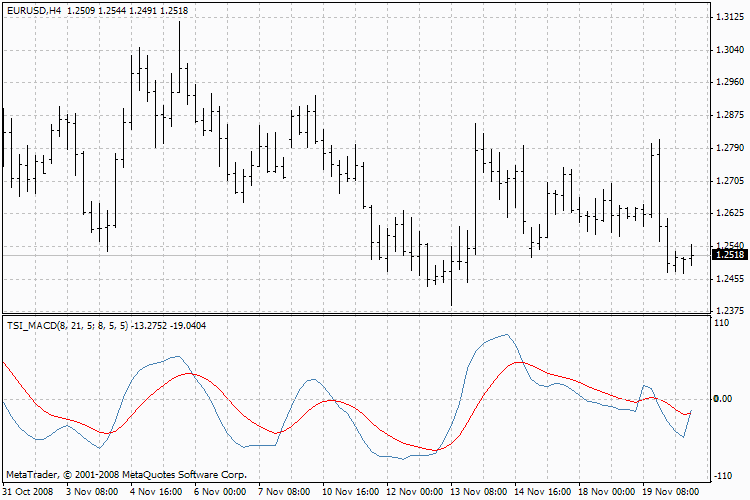
Task: Select the 31 Oct 2008 date label
Action: point(28,491)
